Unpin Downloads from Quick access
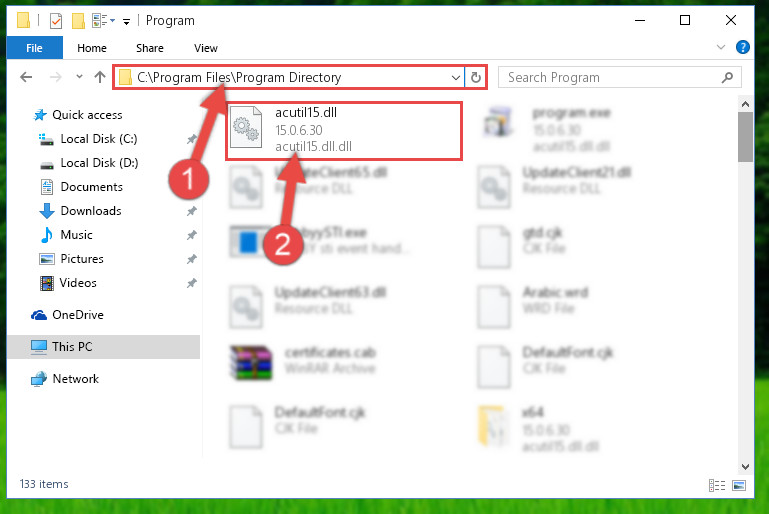This screenshot has height=514, width=769. coord(191,211)
